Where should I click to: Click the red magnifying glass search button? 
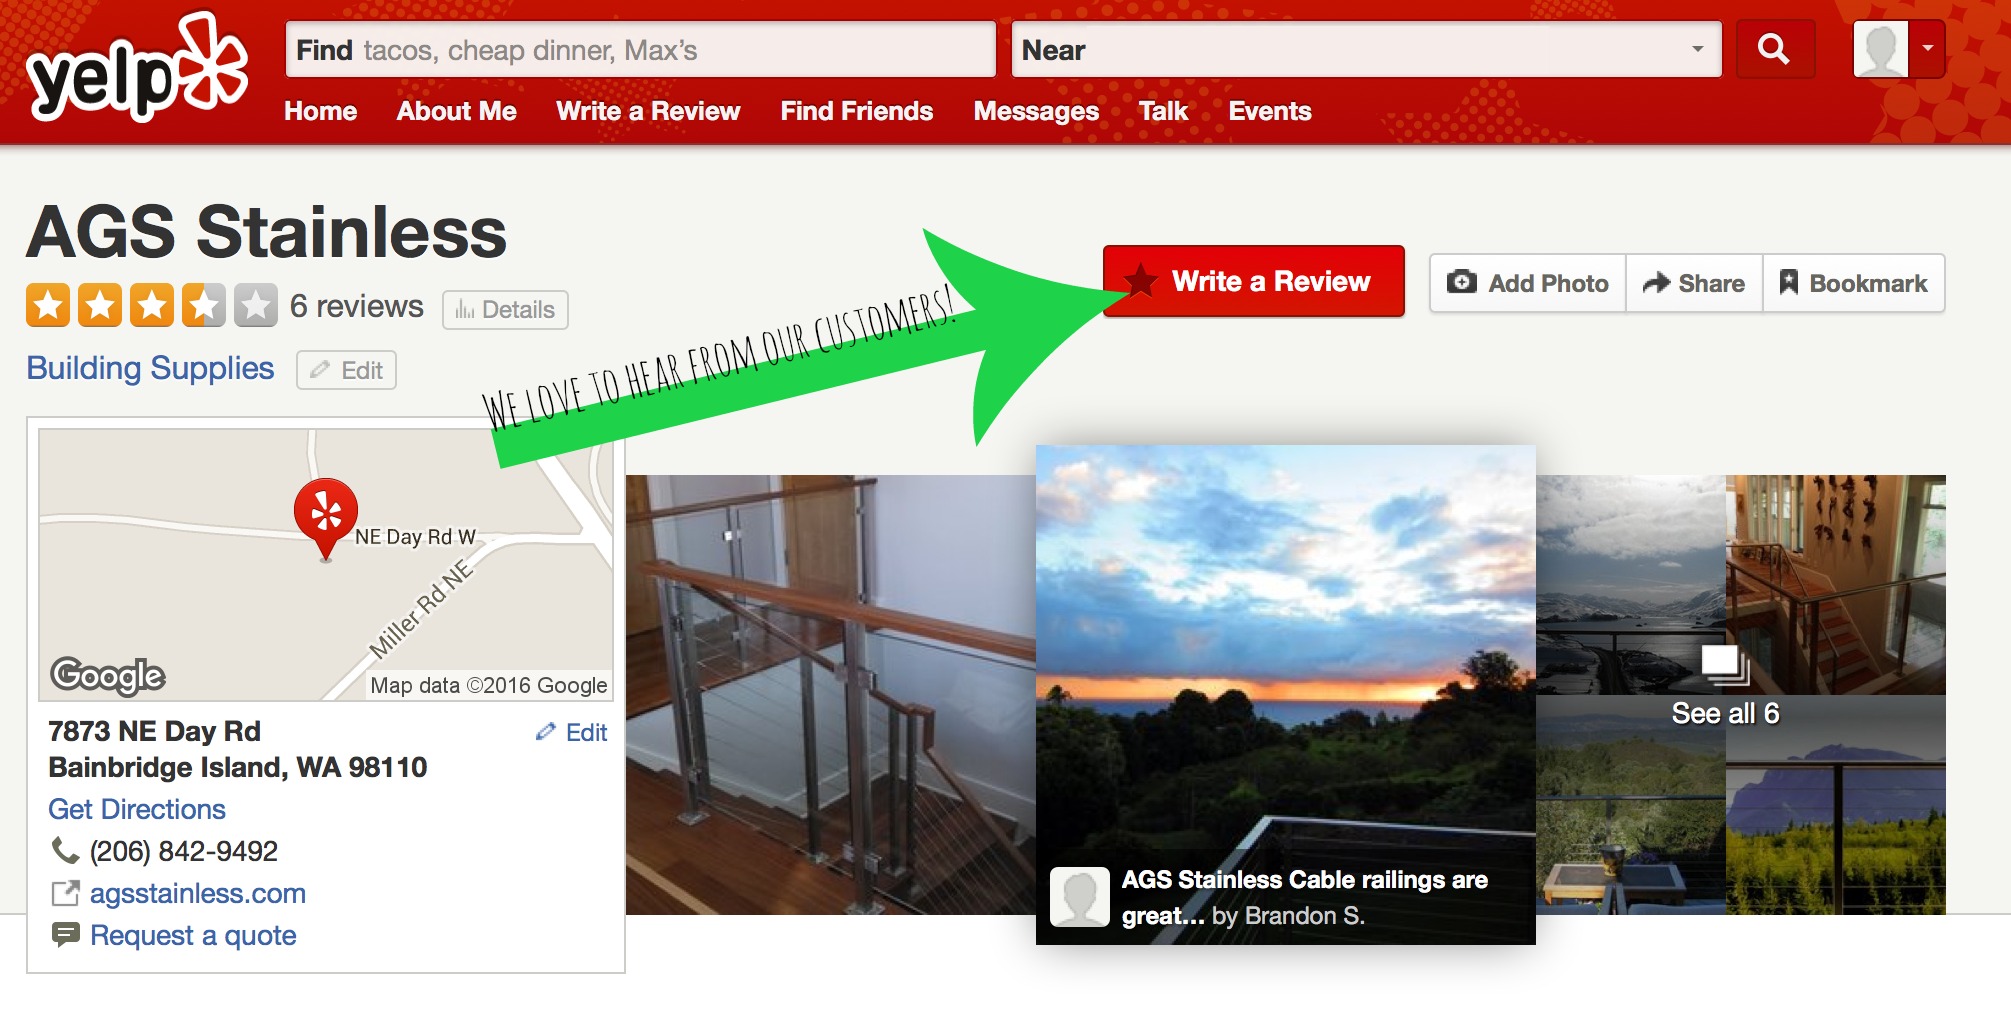pyautogui.click(x=1775, y=49)
